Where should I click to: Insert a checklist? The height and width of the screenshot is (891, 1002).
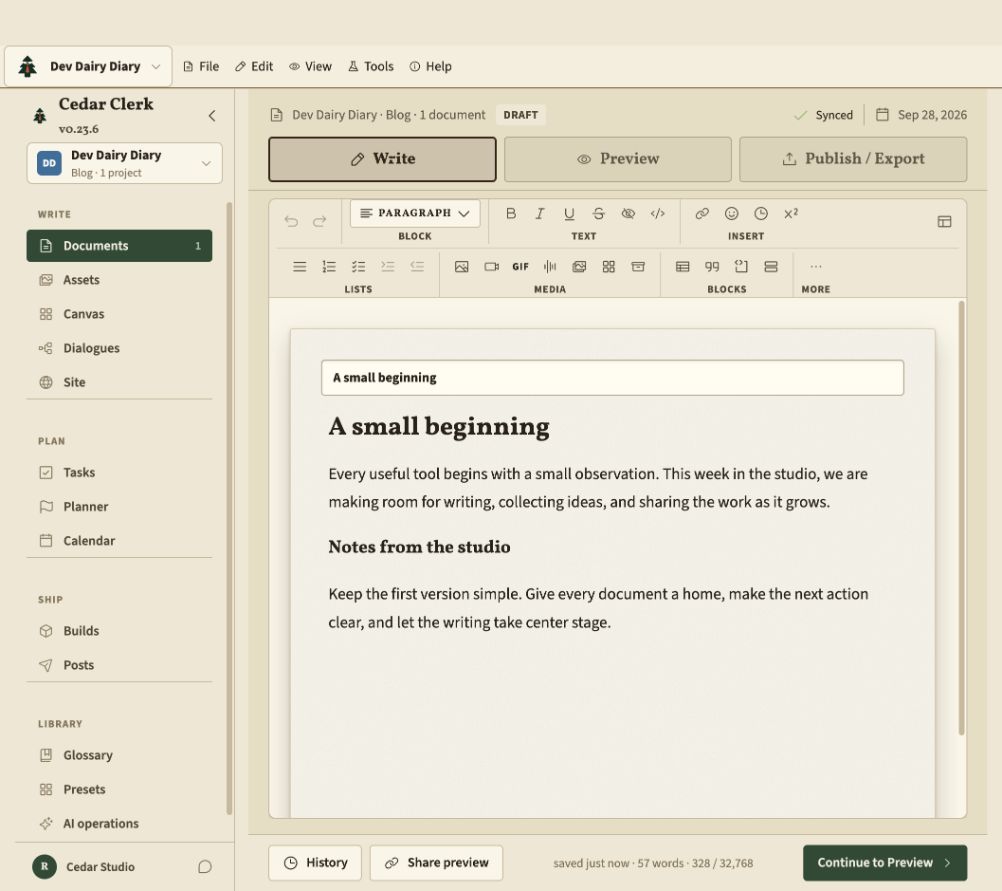pos(358,267)
